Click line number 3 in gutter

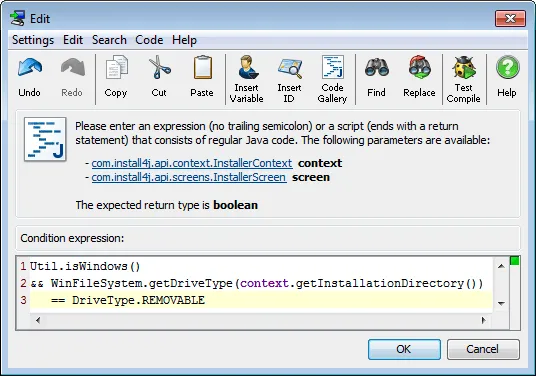click(23, 300)
